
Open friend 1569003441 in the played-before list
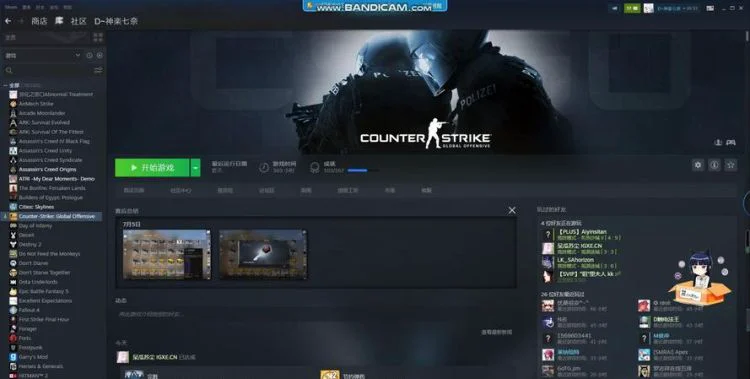tap(574, 338)
